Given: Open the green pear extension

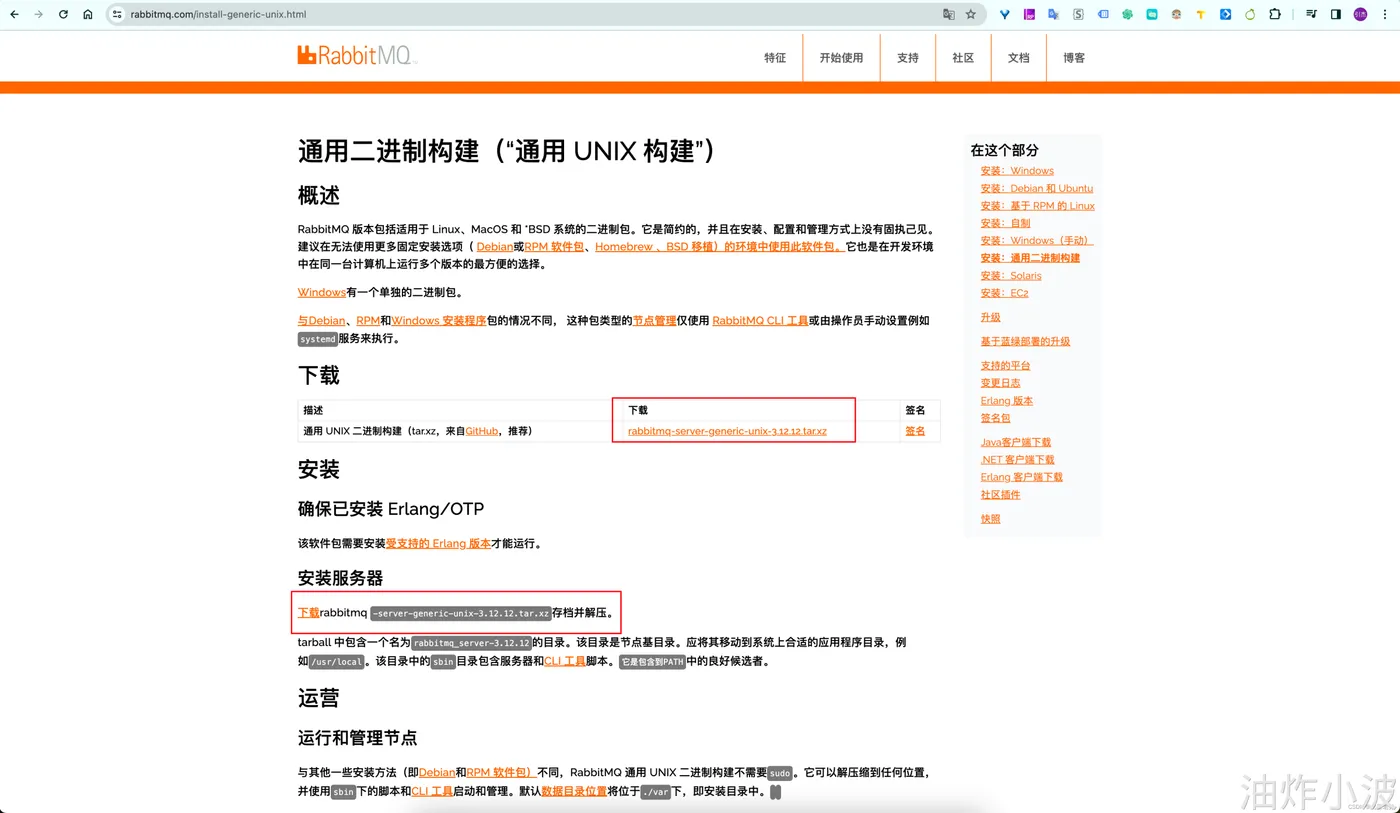Looking at the screenshot, I should click(x=1250, y=15).
